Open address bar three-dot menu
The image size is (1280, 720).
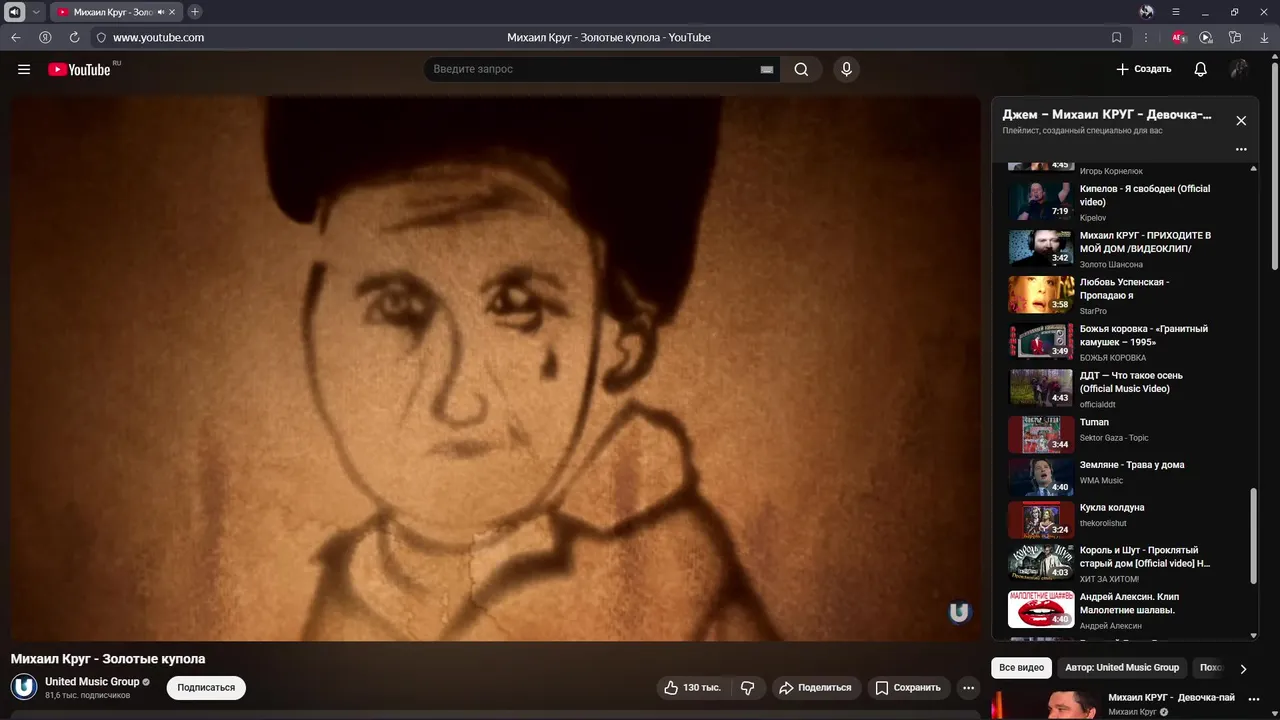pyautogui.click(x=1146, y=37)
